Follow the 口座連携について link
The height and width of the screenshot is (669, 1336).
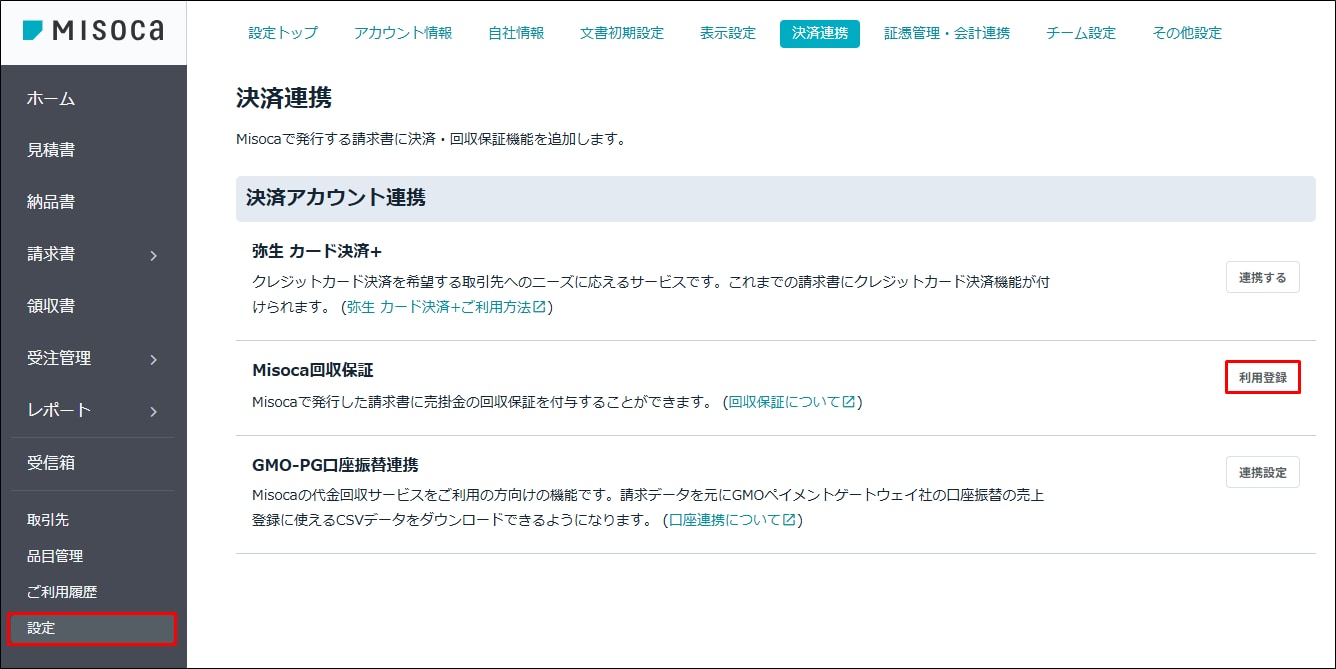click(x=732, y=520)
